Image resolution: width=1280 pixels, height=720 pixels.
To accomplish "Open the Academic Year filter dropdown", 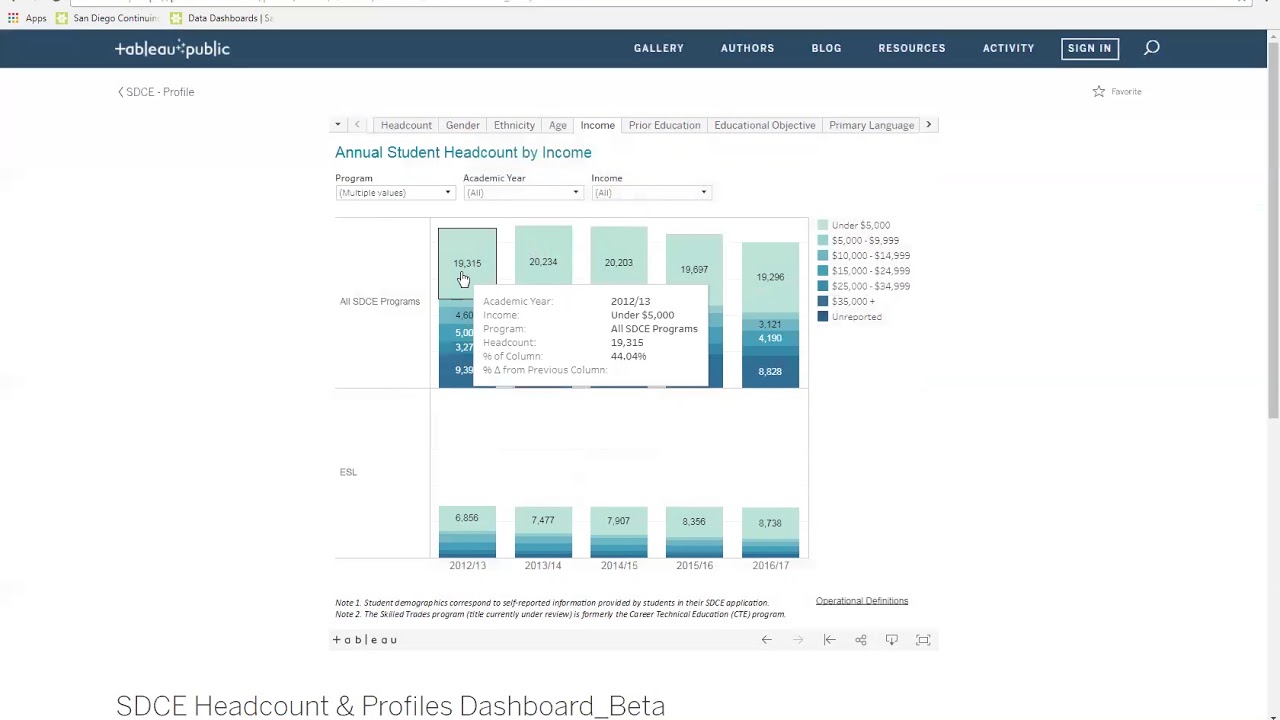I will [x=522, y=193].
